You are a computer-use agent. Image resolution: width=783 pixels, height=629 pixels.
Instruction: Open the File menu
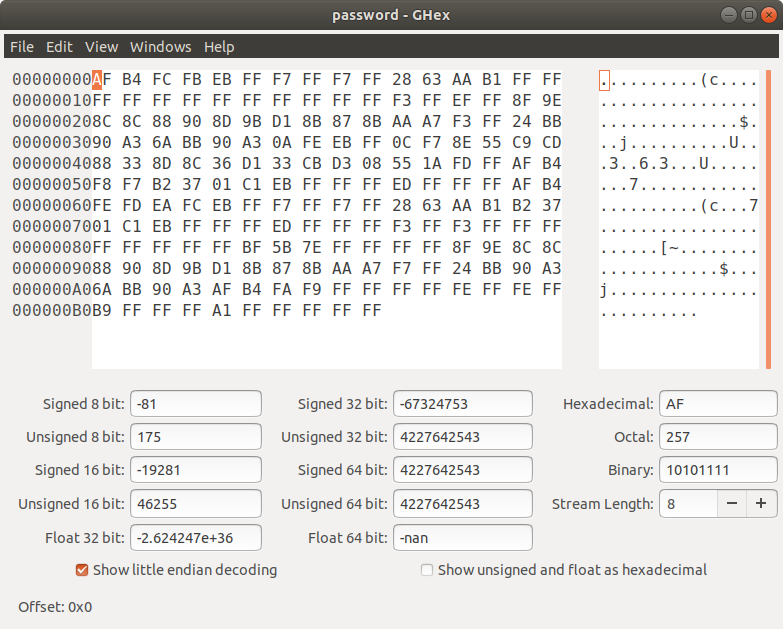(22, 47)
